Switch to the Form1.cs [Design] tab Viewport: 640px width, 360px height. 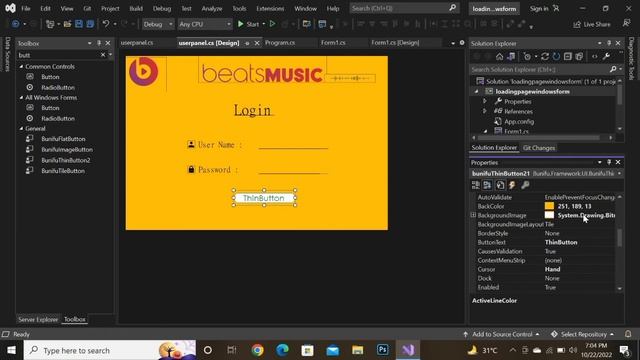(395, 42)
